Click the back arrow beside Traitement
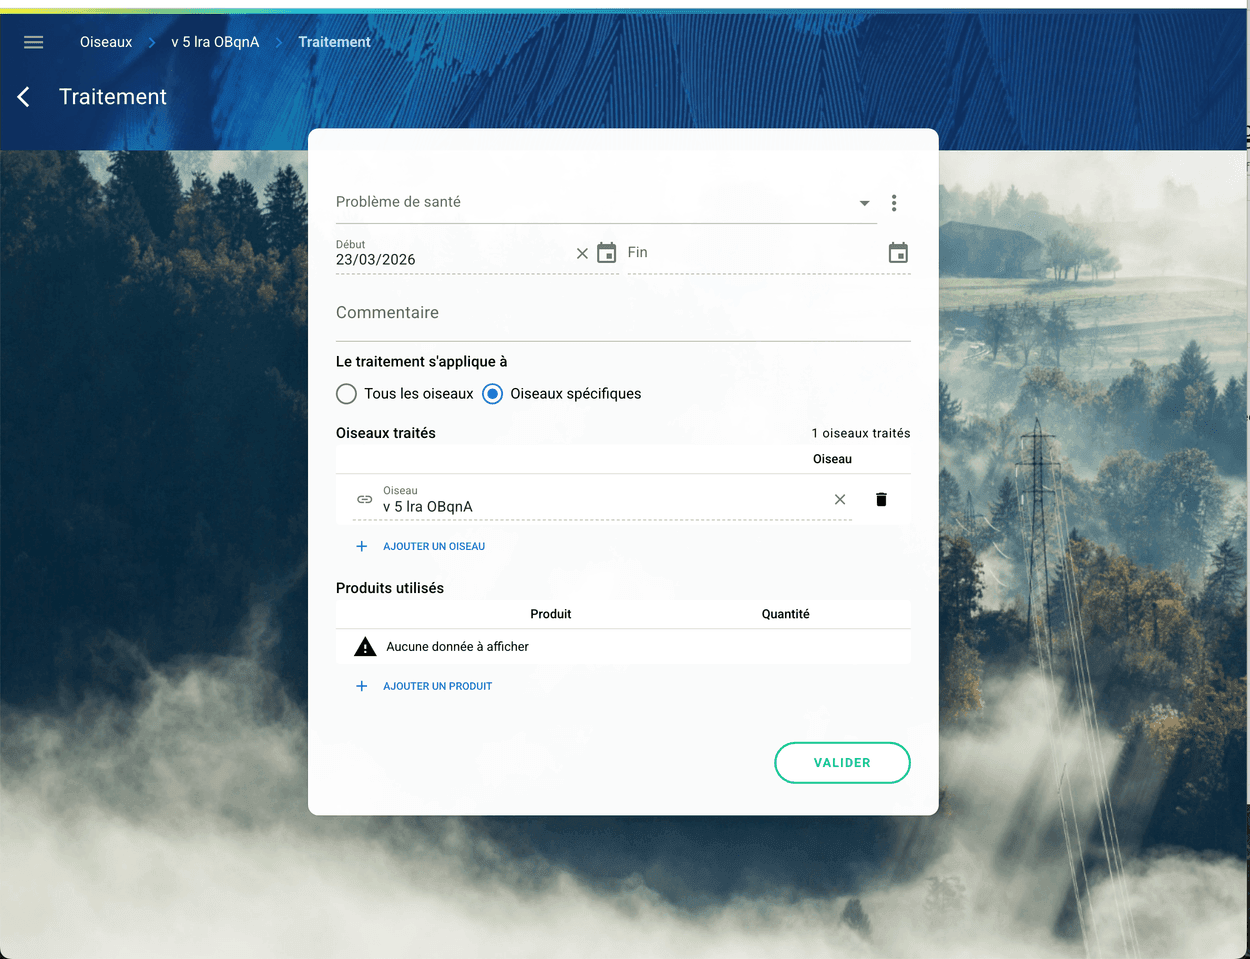The height and width of the screenshot is (959, 1250). point(24,97)
